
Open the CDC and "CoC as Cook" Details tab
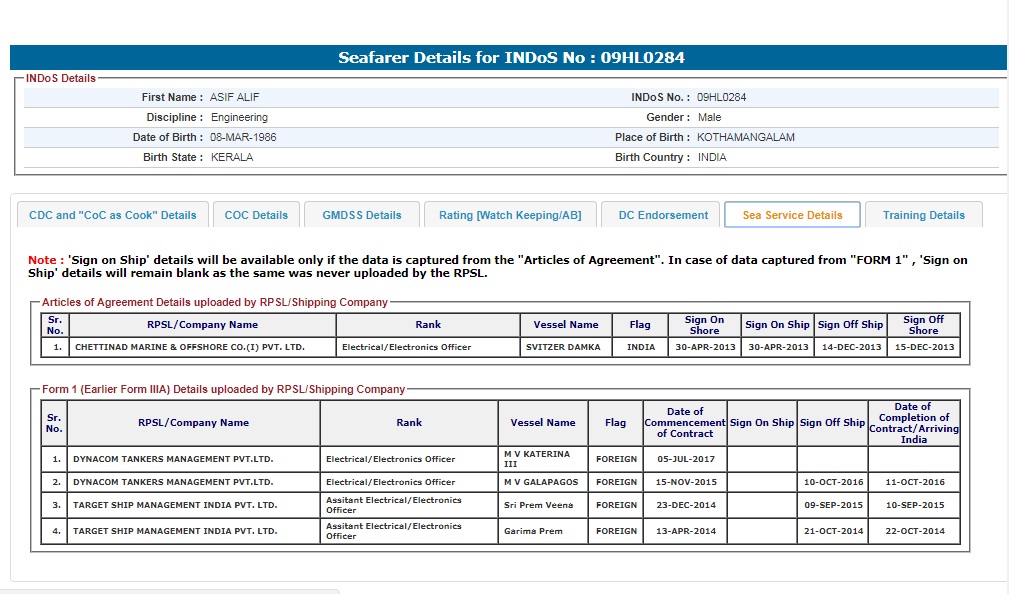(x=113, y=215)
